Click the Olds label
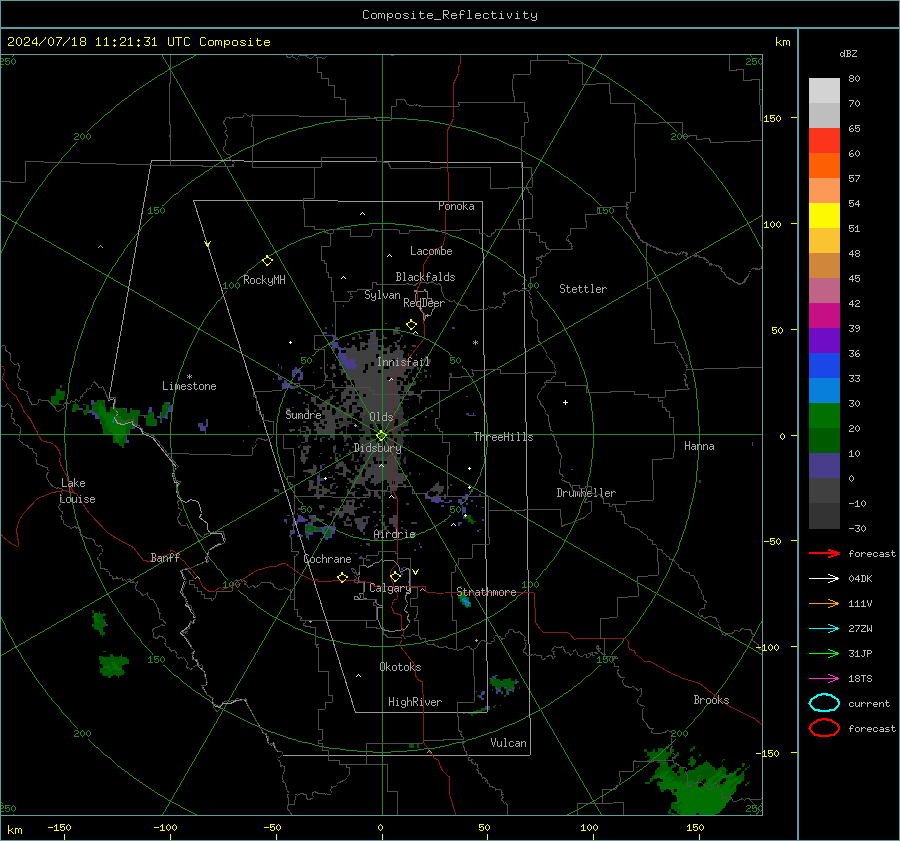This screenshot has width=900, height=841. click(x=381, y=417)
